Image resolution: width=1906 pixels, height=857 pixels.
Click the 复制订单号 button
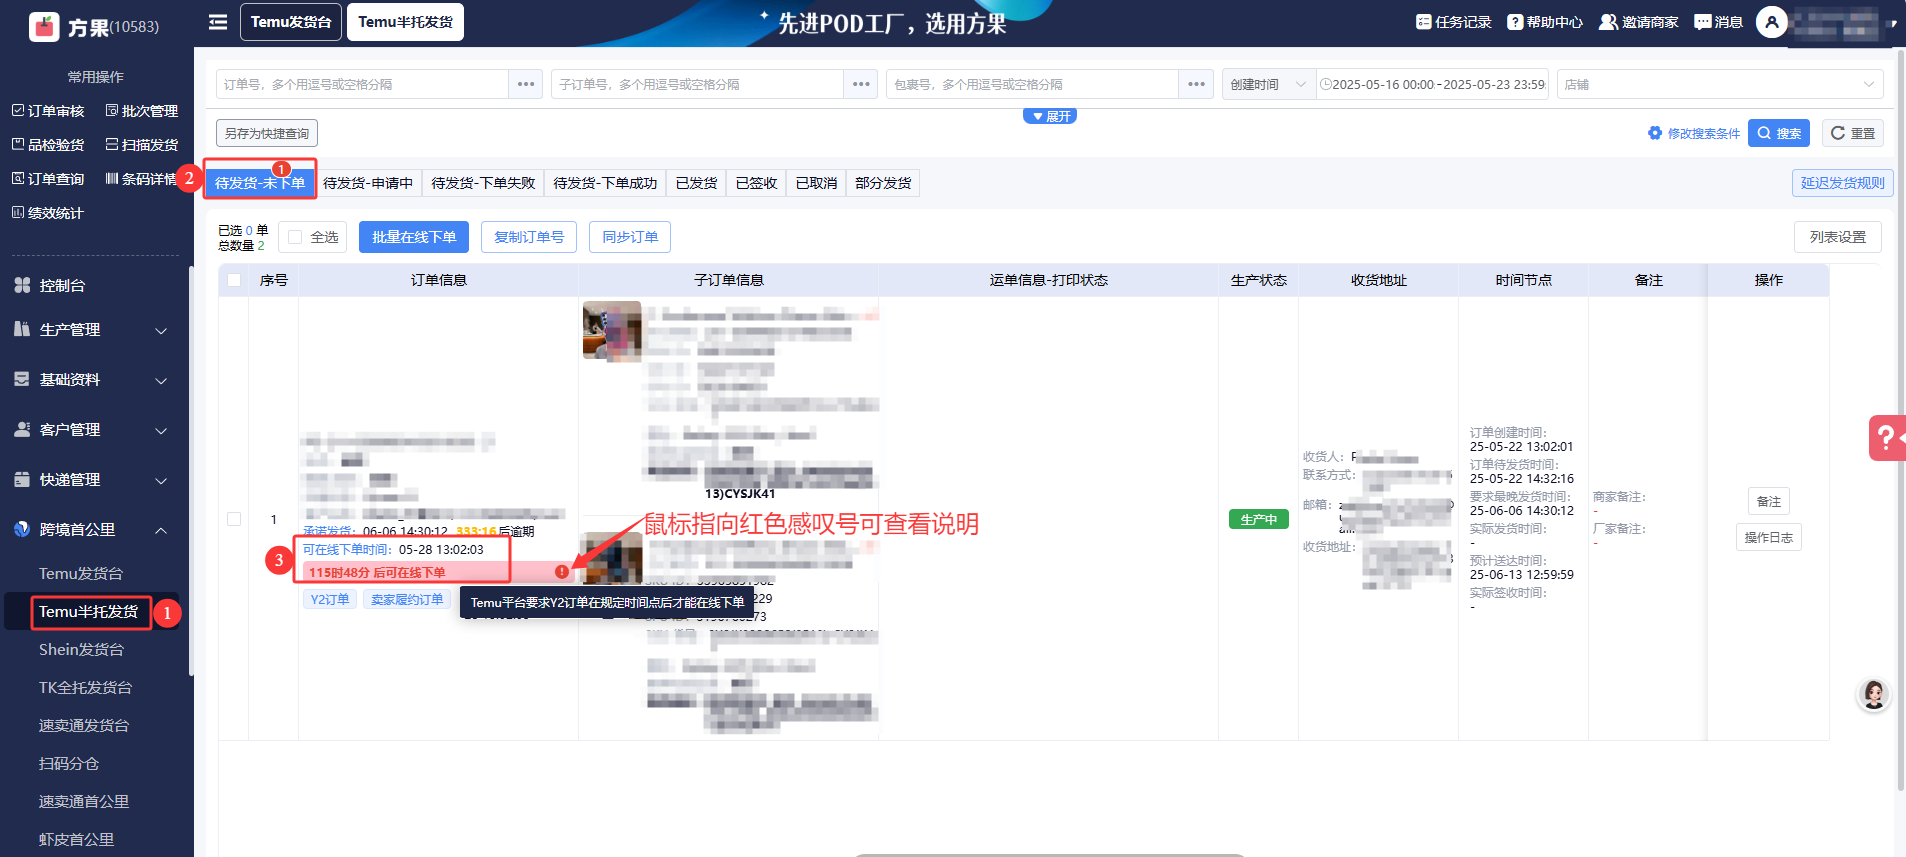pyautogui.click(x=529, y=237)
